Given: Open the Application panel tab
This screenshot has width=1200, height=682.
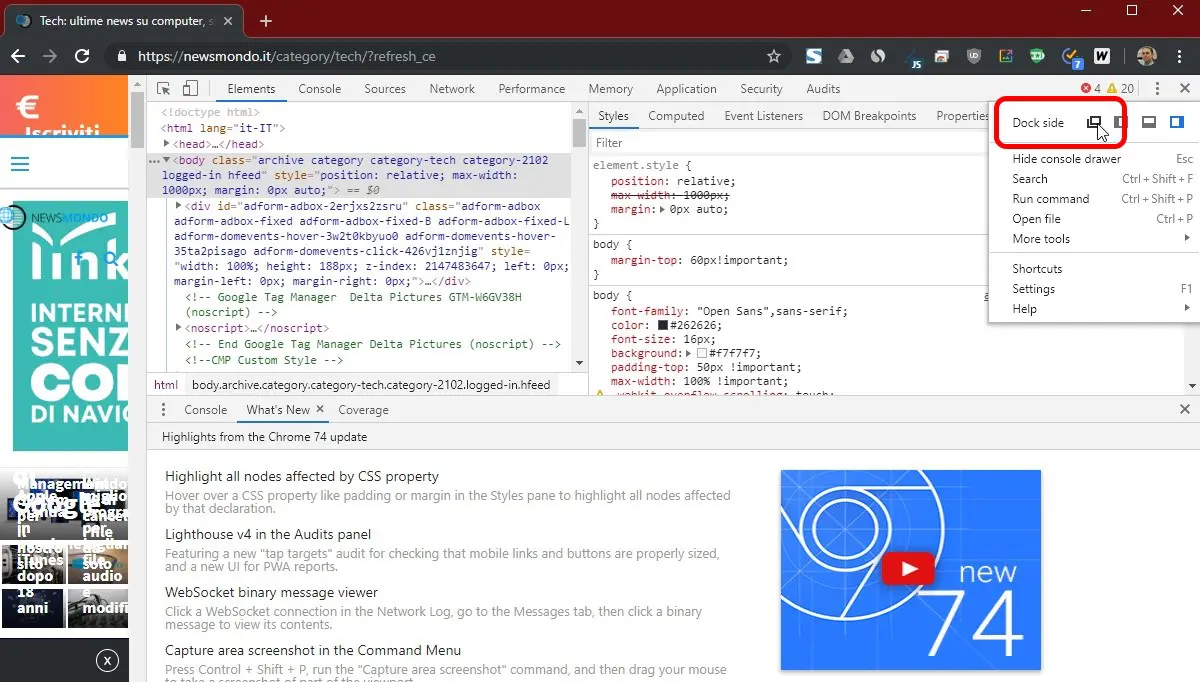Looking at the screenshot, I should (x=686, y=88).
